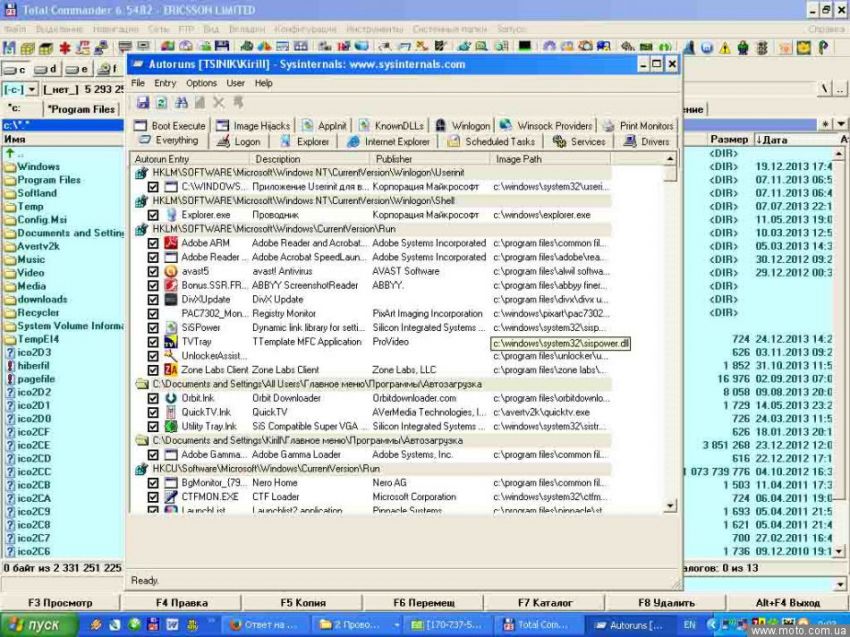
Task: Select the PAC7302_Mon Registry Monitor entry
Action: 372,313
